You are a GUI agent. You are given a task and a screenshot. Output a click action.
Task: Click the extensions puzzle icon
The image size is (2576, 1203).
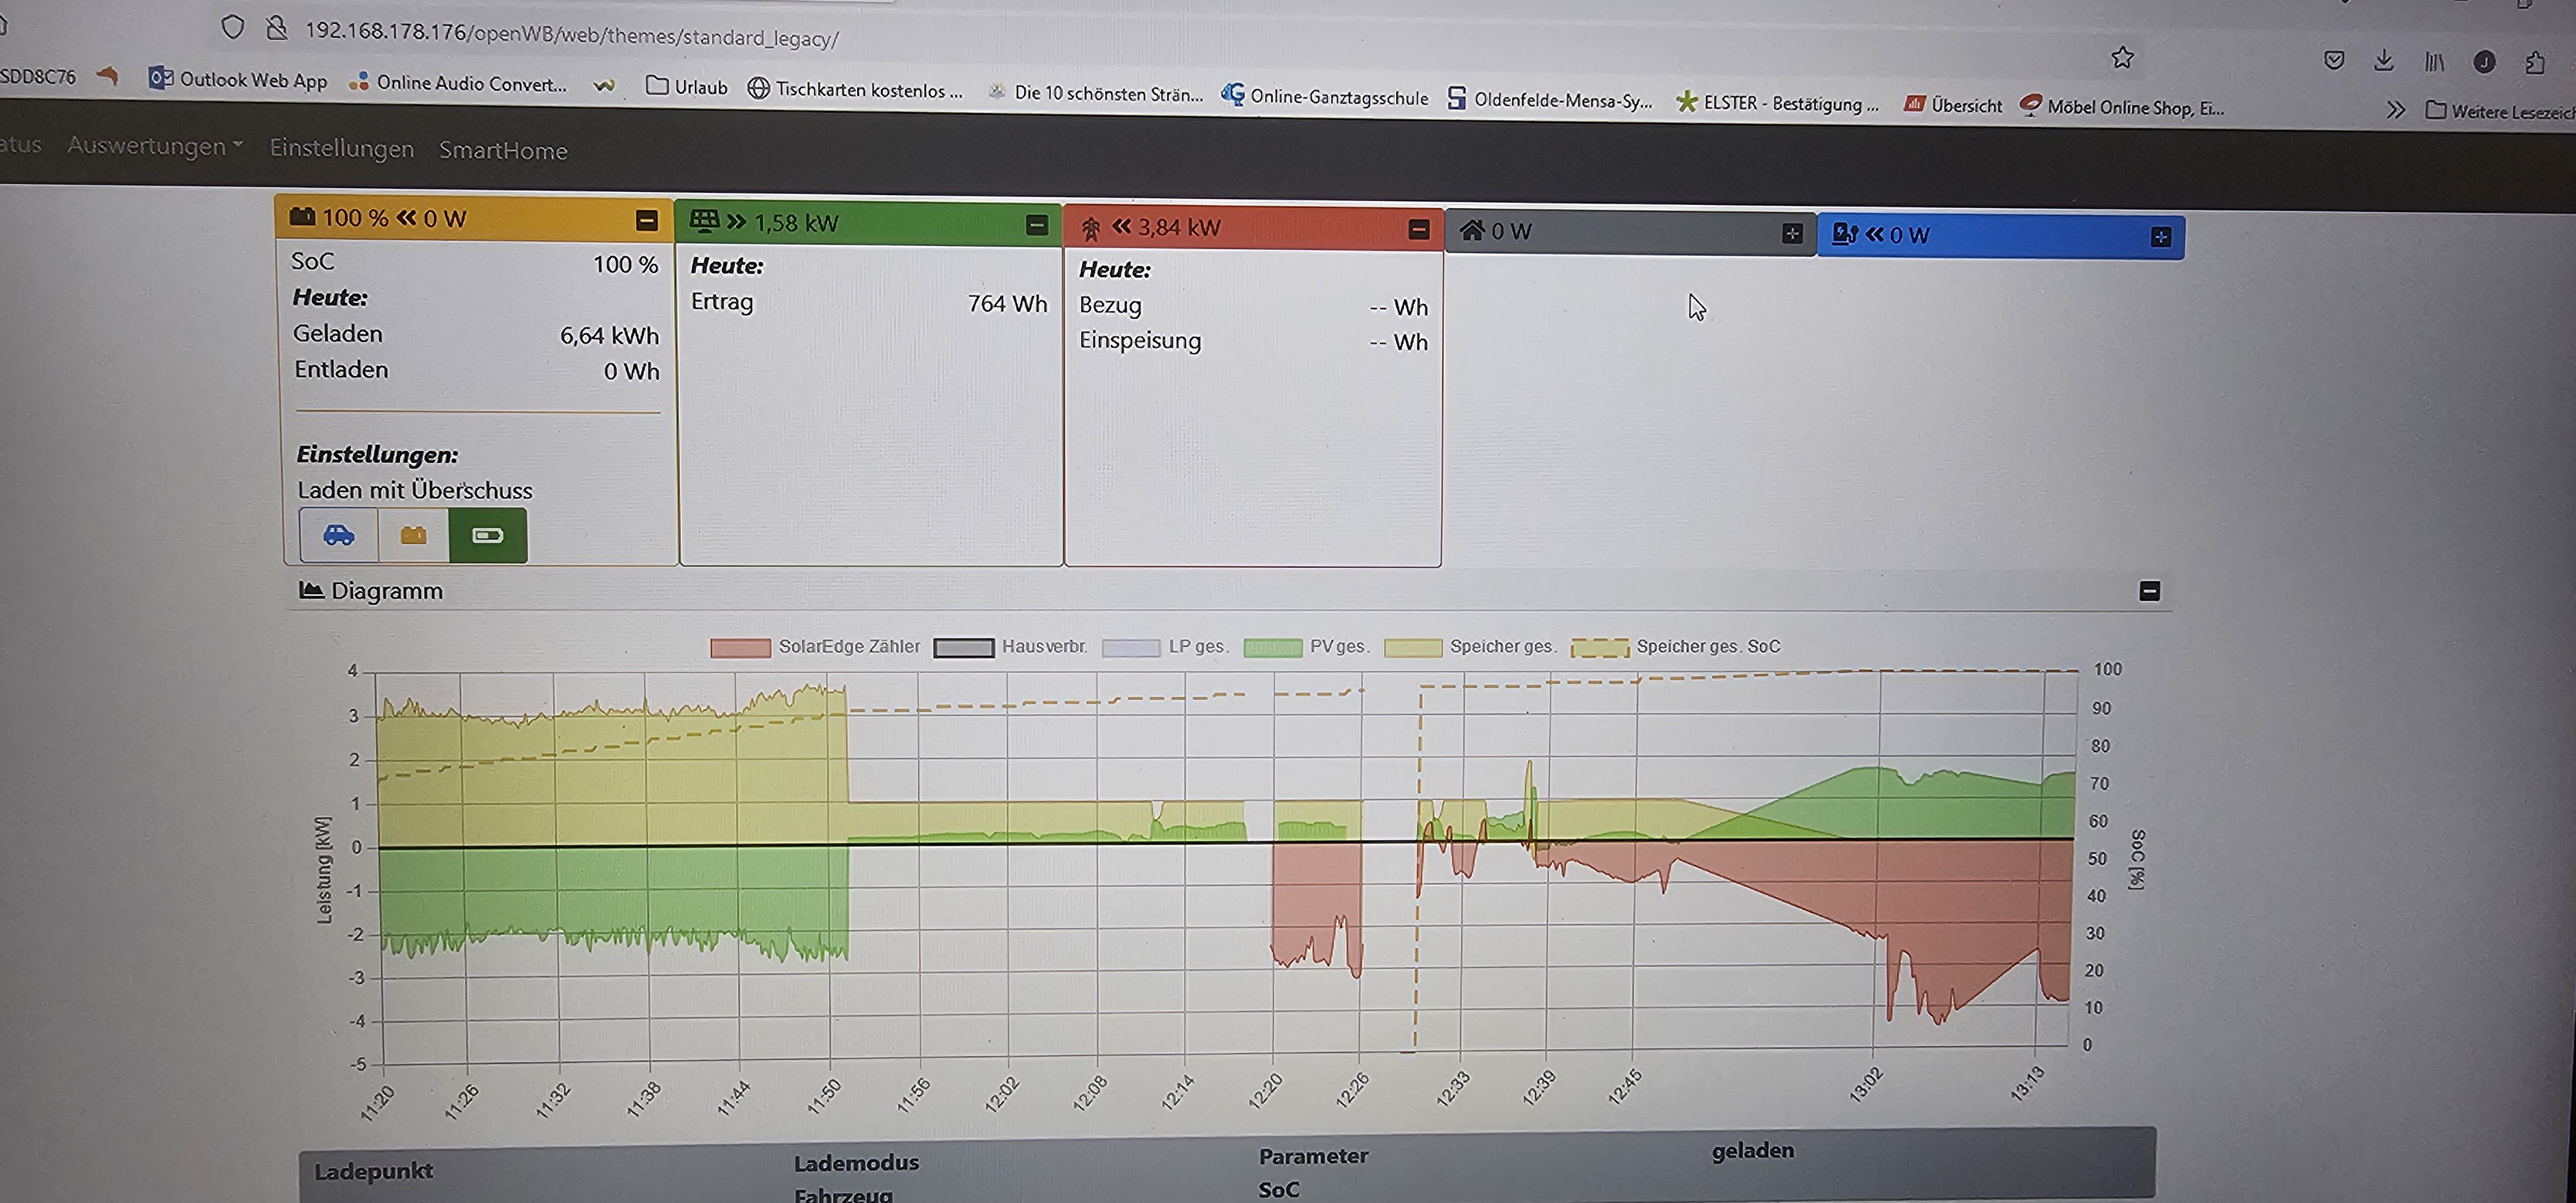2534,63
